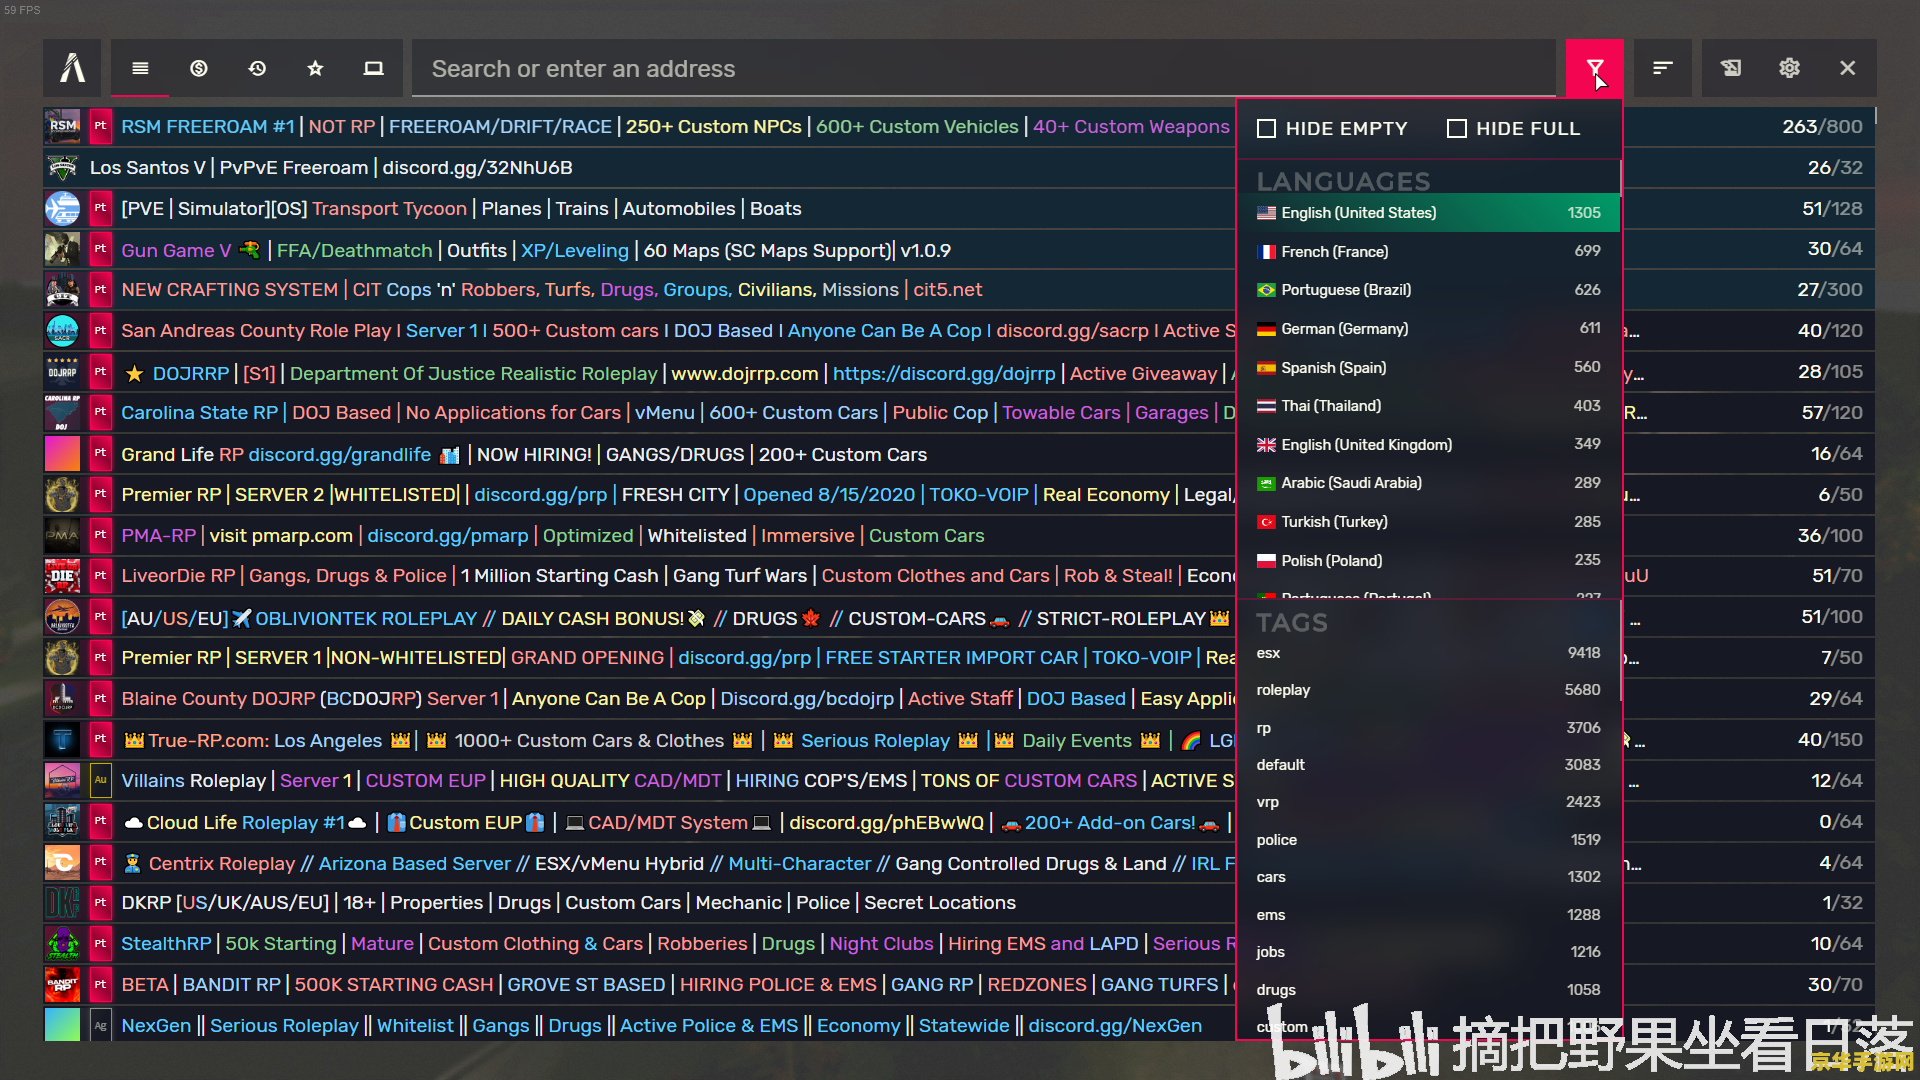Filter by the vrp tag
This screenshot has height=1080, width=1920.
point(1428,802)
